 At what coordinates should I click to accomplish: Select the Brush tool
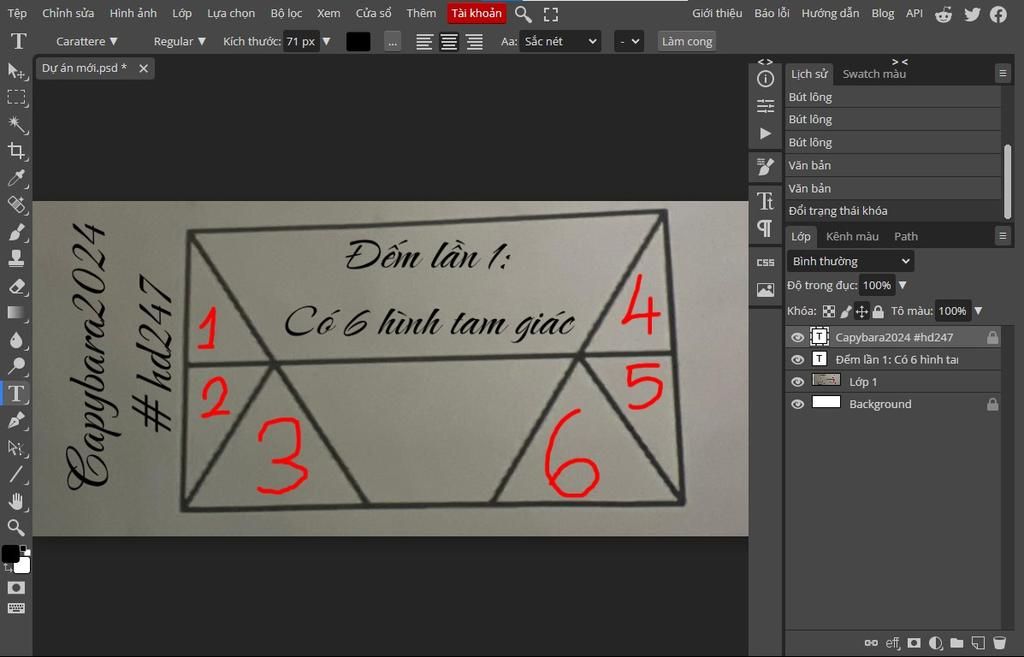[x=16, y=232]
